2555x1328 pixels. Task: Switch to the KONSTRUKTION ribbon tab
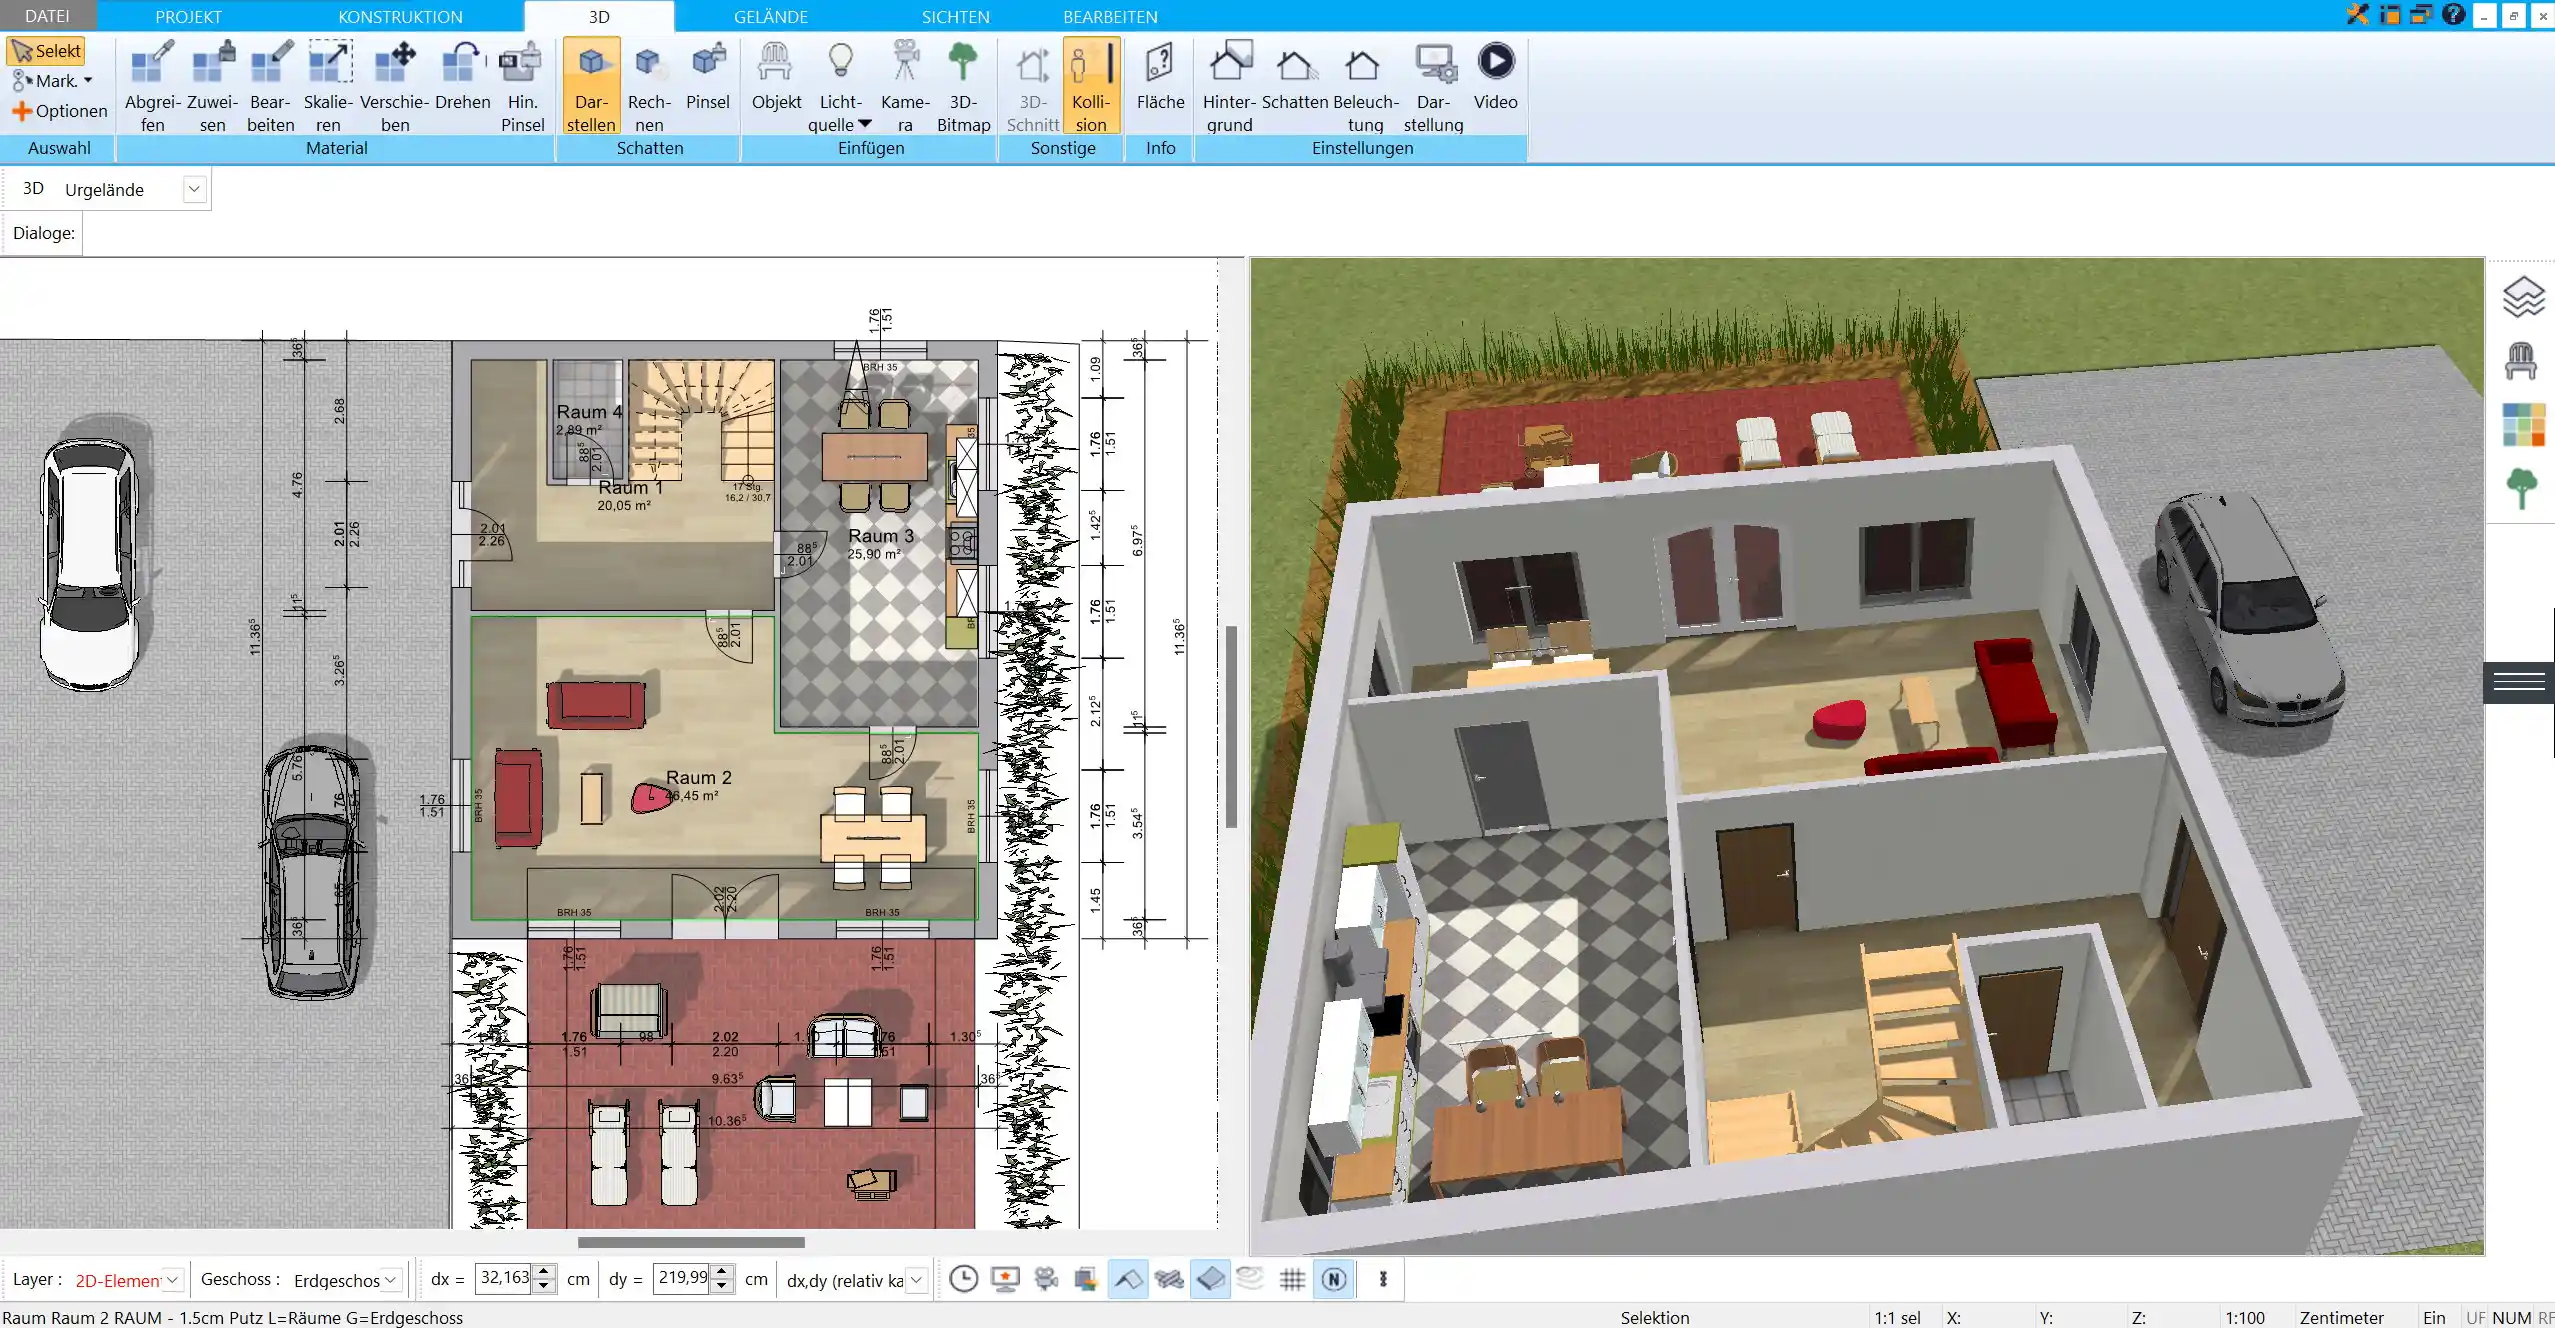click(400, 16)
